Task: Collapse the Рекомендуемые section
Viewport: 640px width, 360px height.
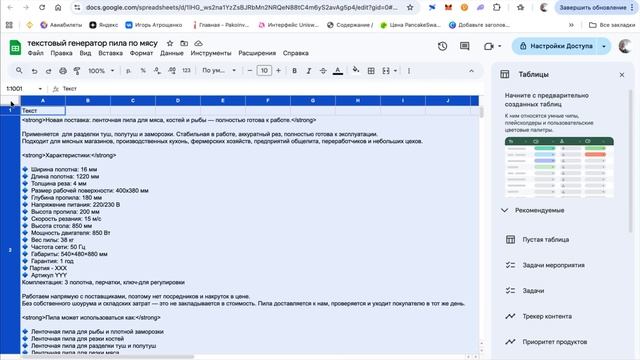Action: (x=504, y=210)
